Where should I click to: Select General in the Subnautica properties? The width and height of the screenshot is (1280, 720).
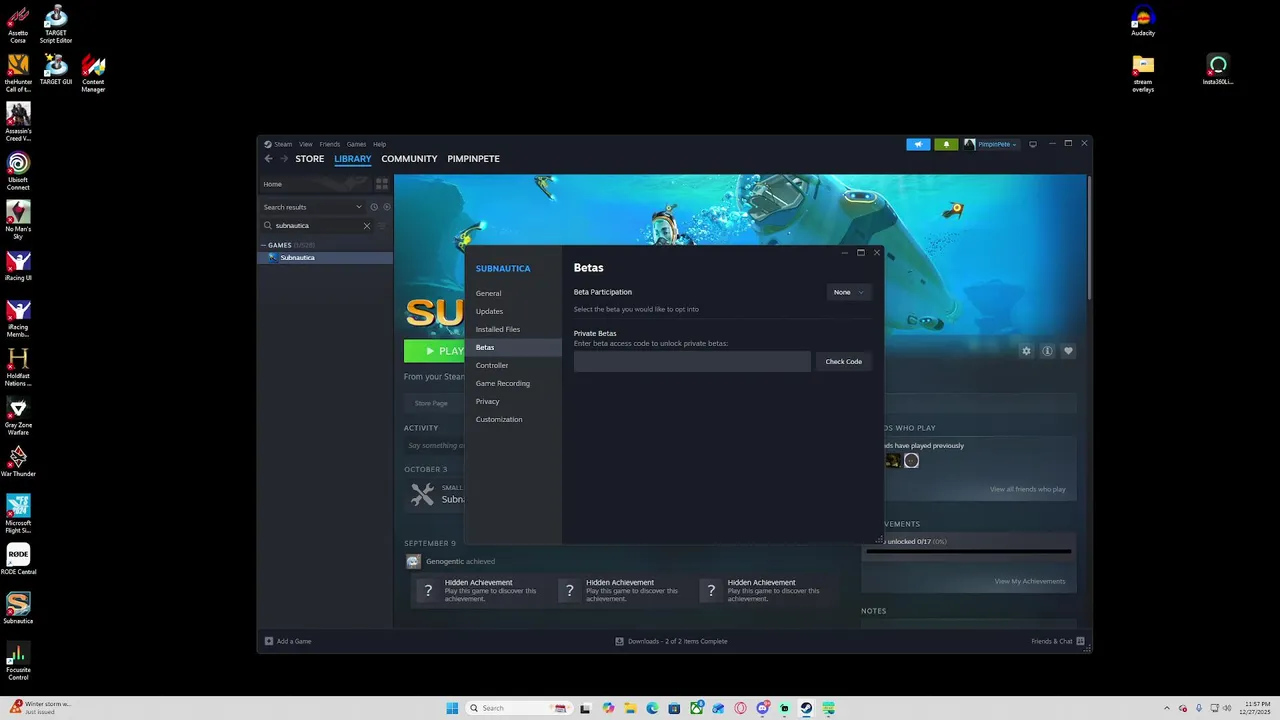[x=513, y=293]
